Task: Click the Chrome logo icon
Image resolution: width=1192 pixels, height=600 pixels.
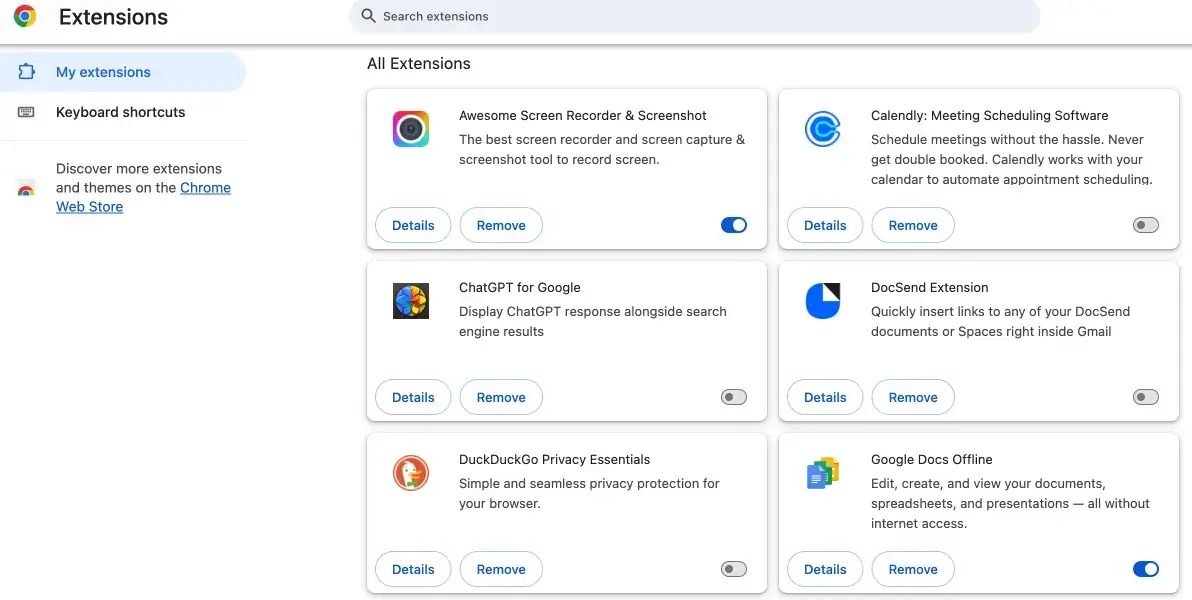Action: (25, 16)
